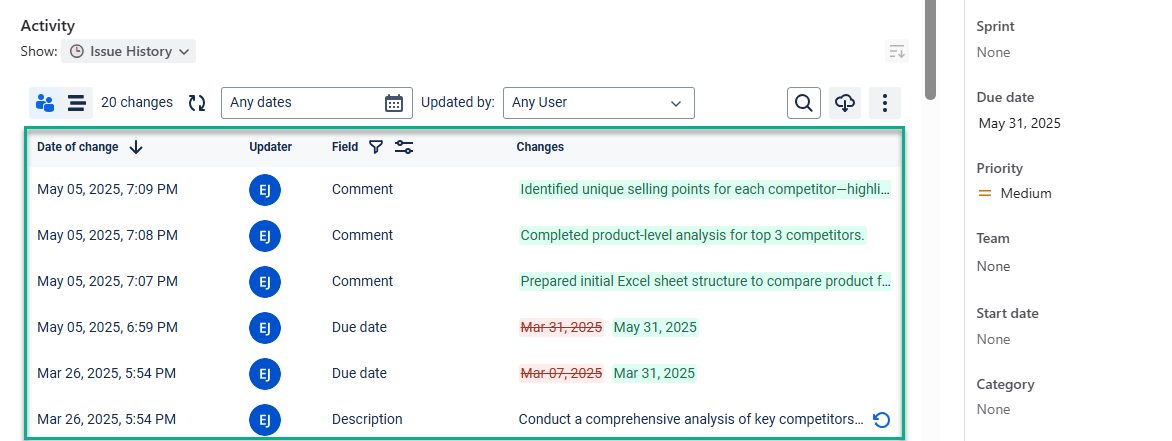
Task: Switch to grouped-by-user view icon
Action: 45,102
